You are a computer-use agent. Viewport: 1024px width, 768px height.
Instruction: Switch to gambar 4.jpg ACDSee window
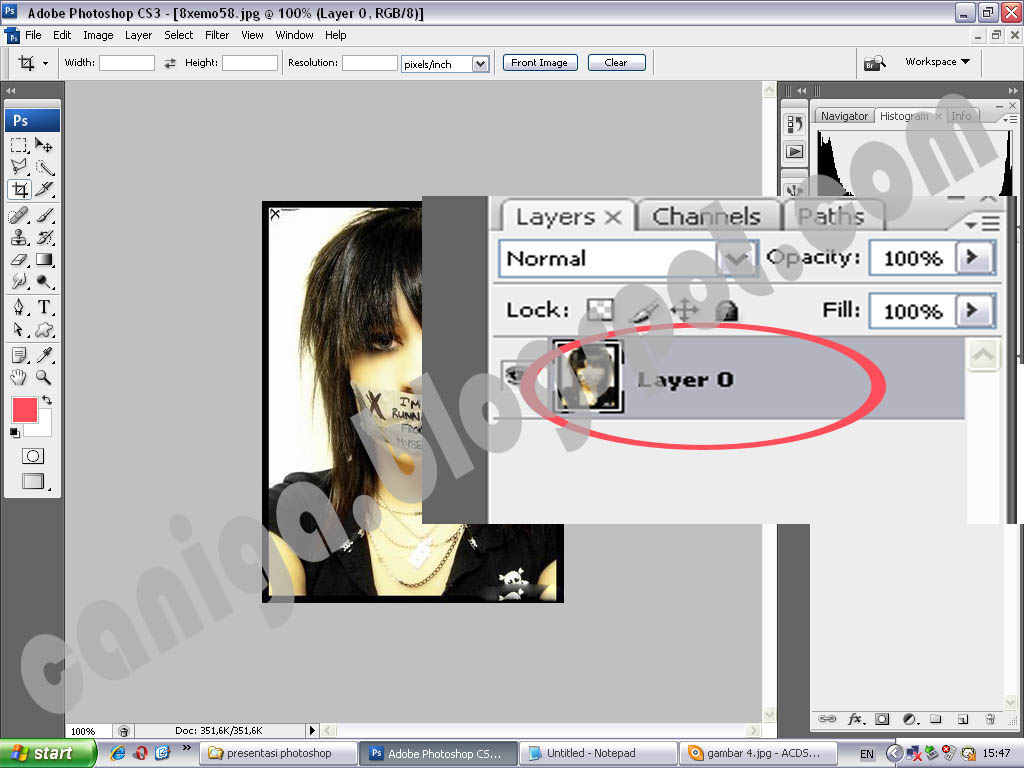pyautogui.click(x=758, y=753)
